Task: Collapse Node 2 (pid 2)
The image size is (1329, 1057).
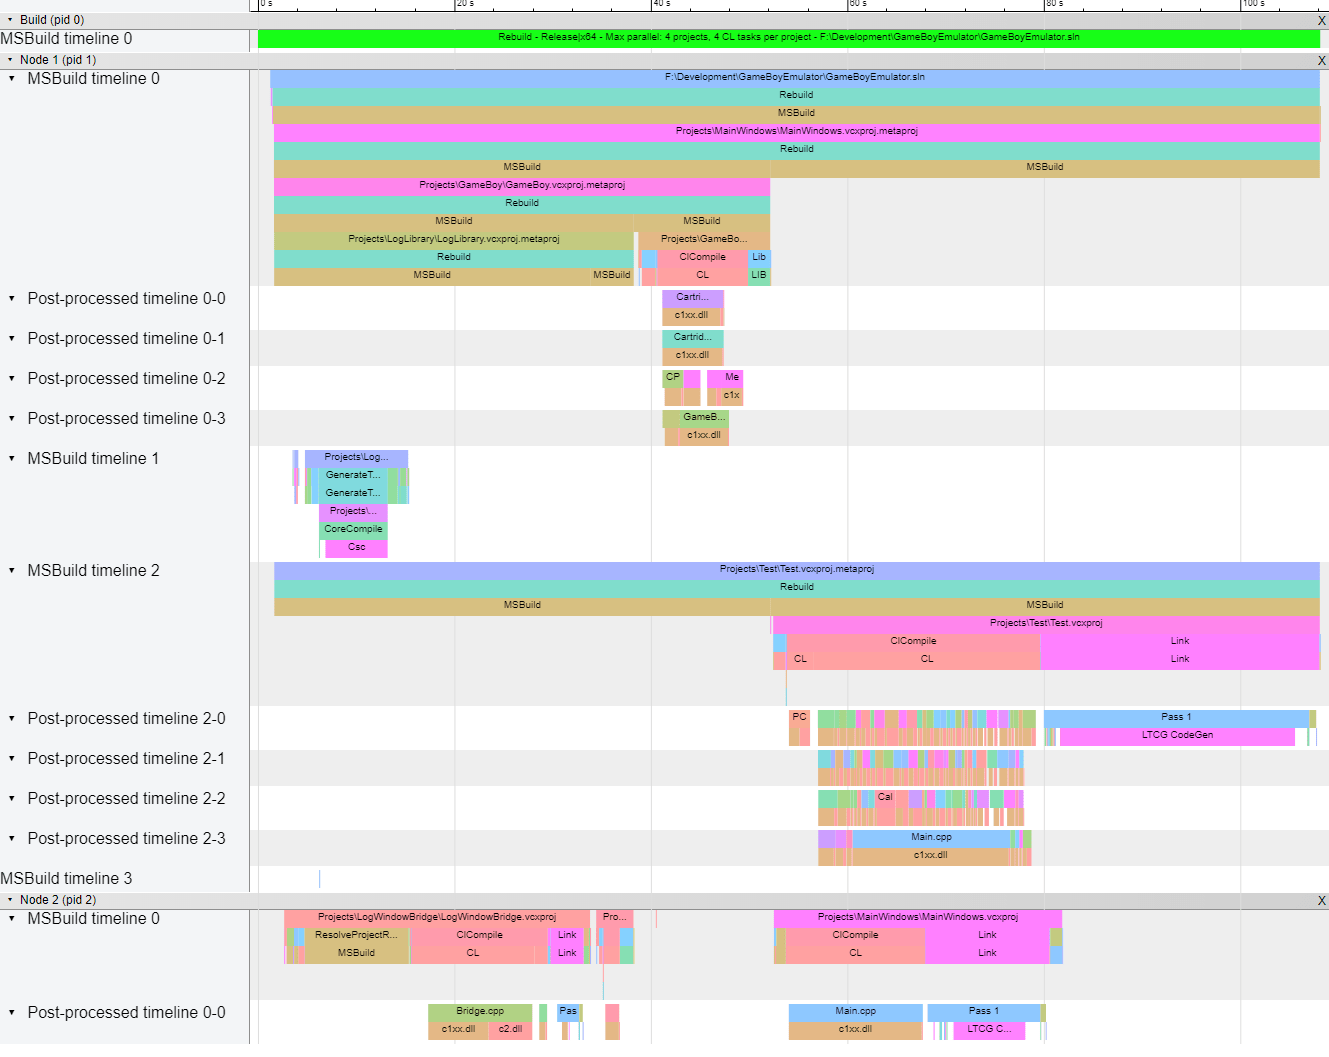Action: pyautogui.click(x=9, y=899)
